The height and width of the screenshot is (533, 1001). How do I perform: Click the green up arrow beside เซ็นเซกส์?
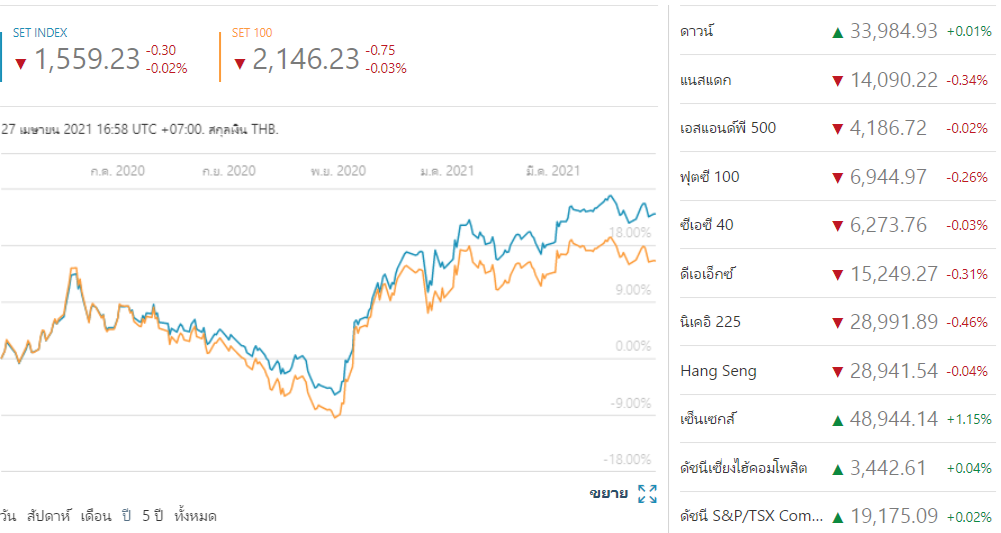point(837,419)
